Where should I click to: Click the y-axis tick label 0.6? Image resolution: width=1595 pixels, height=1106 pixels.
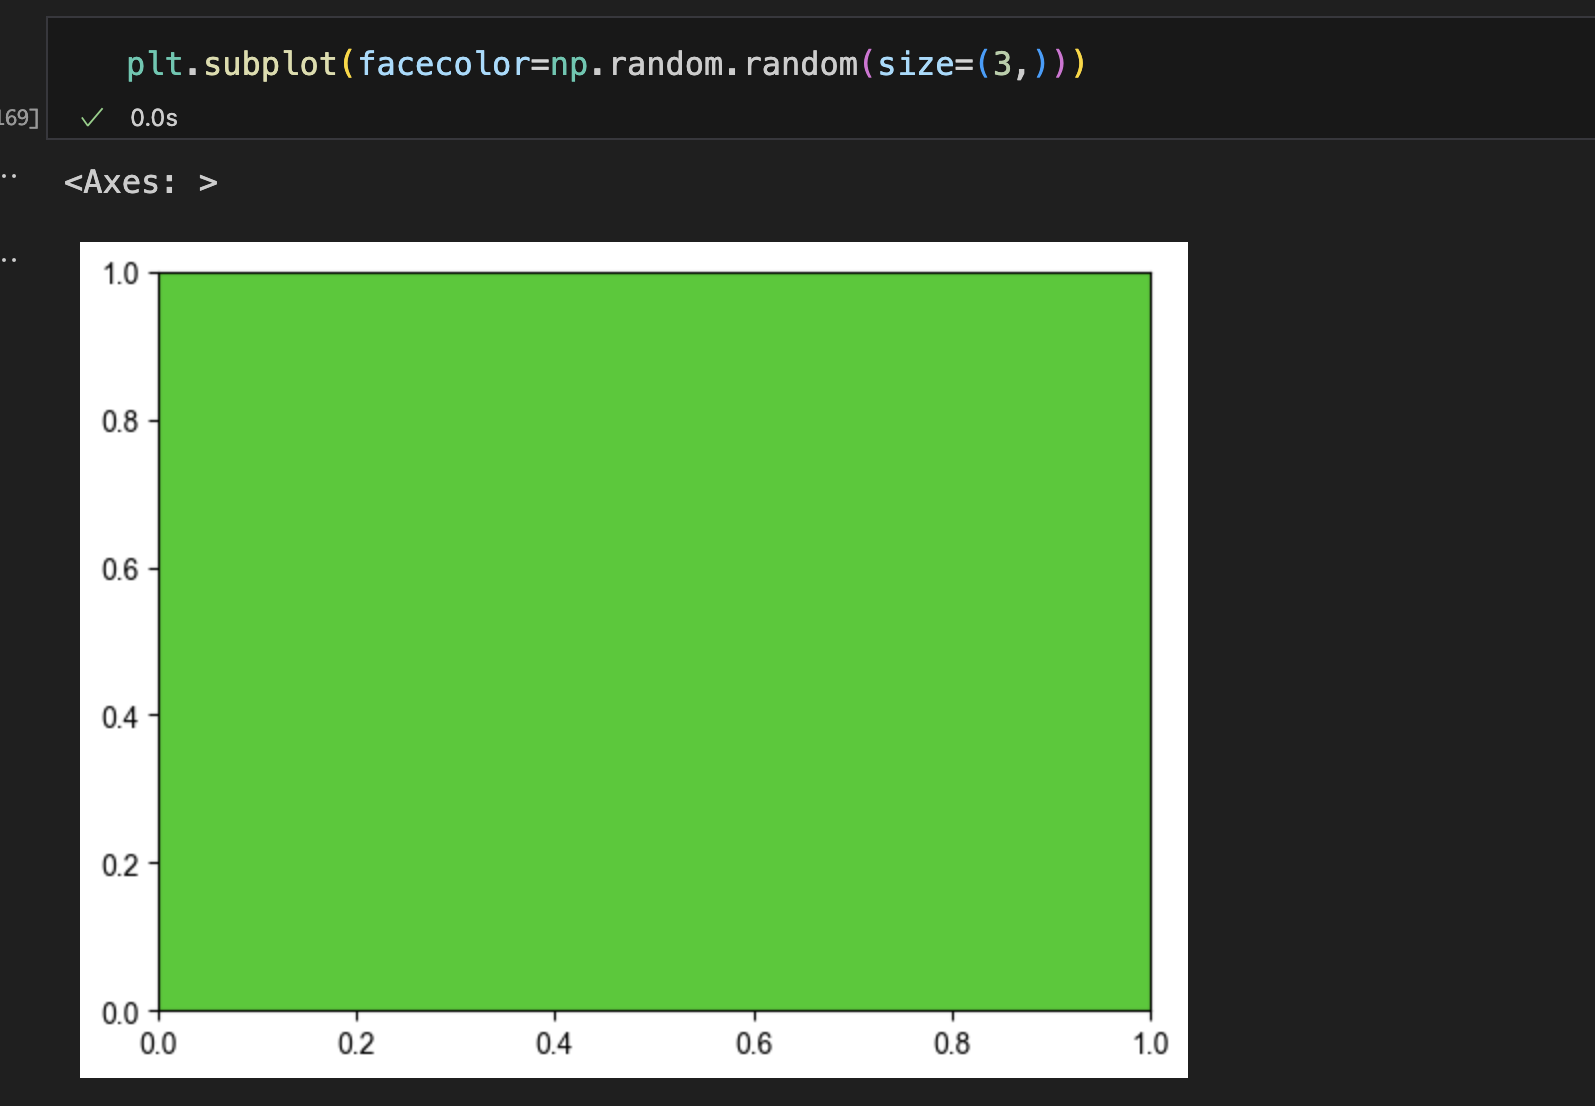(120, 570)
